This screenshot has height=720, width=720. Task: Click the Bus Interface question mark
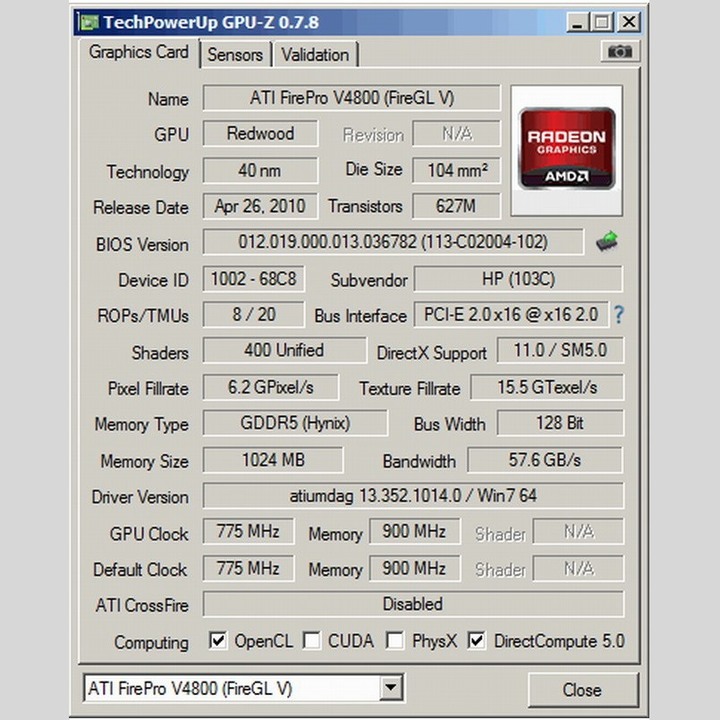click(x=619, y=315)
